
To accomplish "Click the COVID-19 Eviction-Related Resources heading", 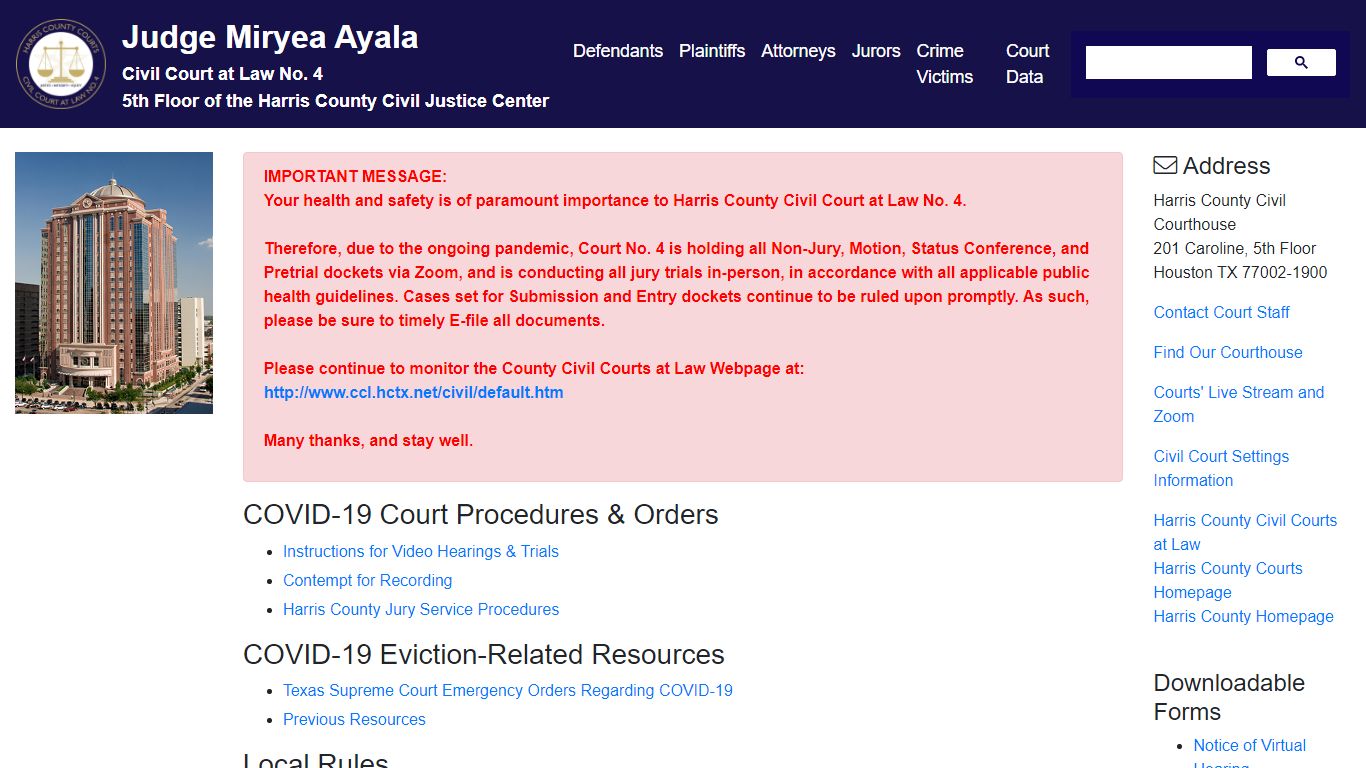I will coord(484,654).
